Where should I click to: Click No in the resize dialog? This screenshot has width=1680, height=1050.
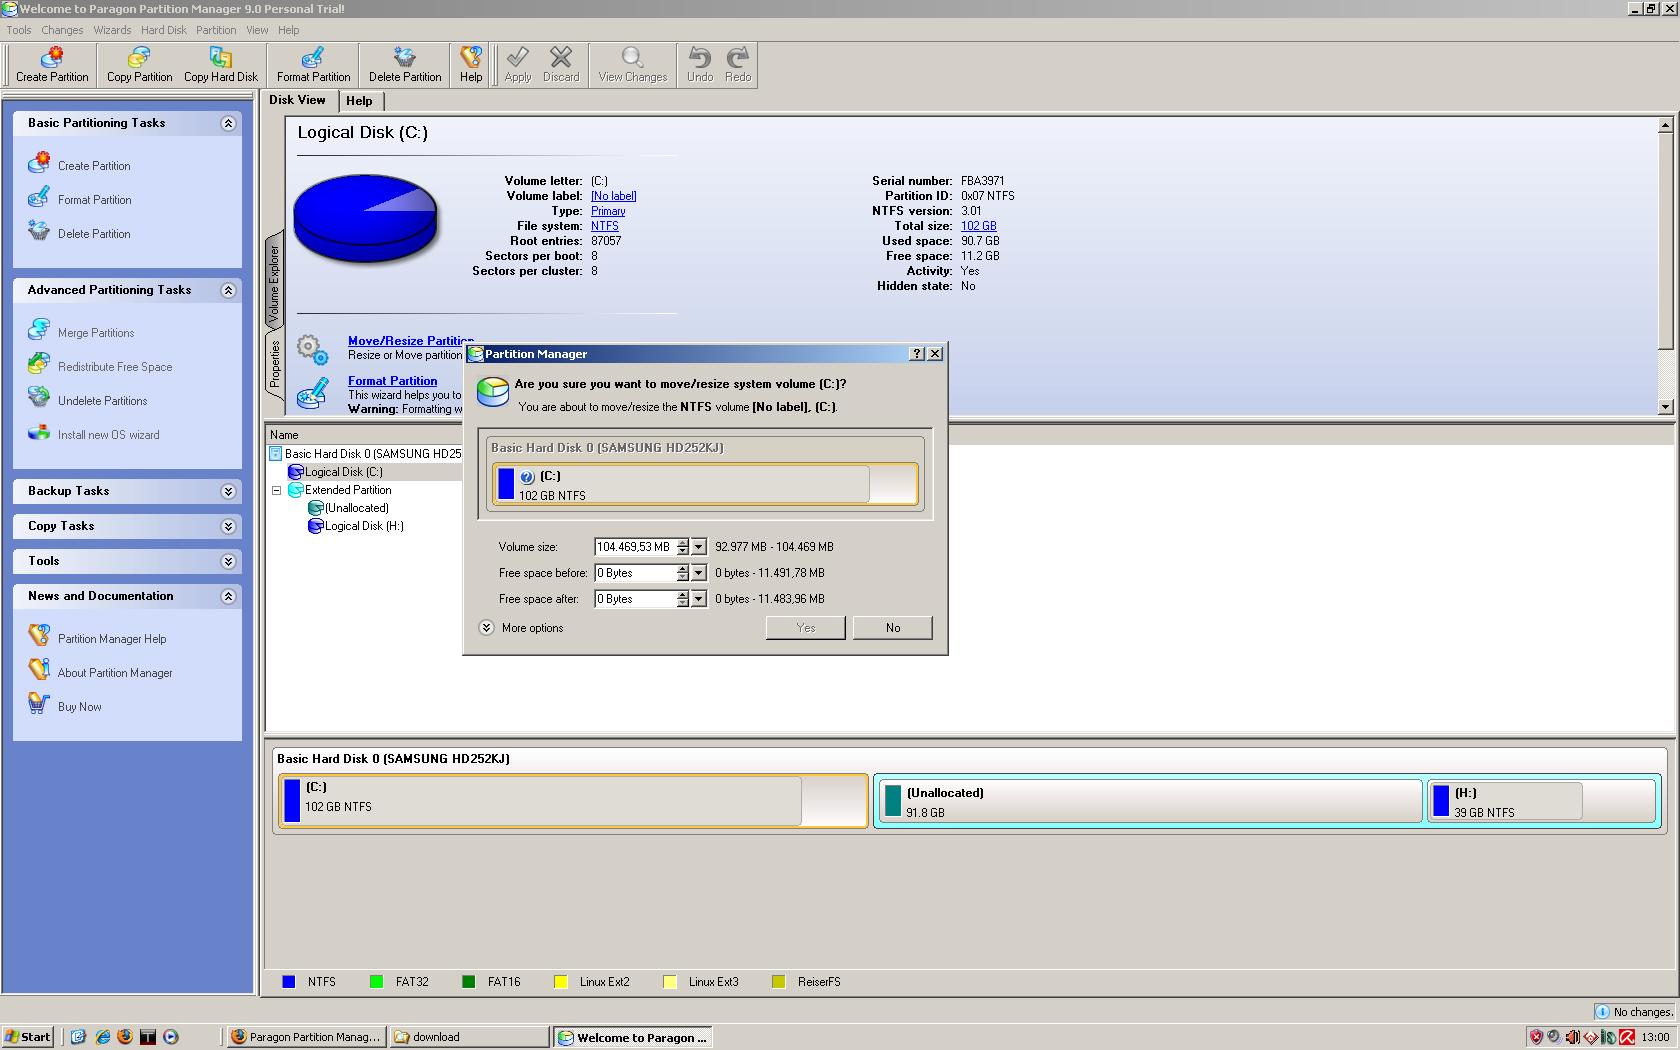(x=893, y=628)
